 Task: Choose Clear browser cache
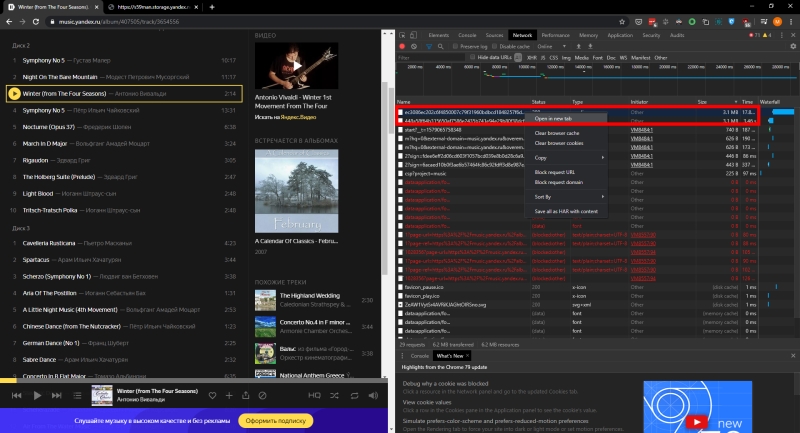[566, 133]
